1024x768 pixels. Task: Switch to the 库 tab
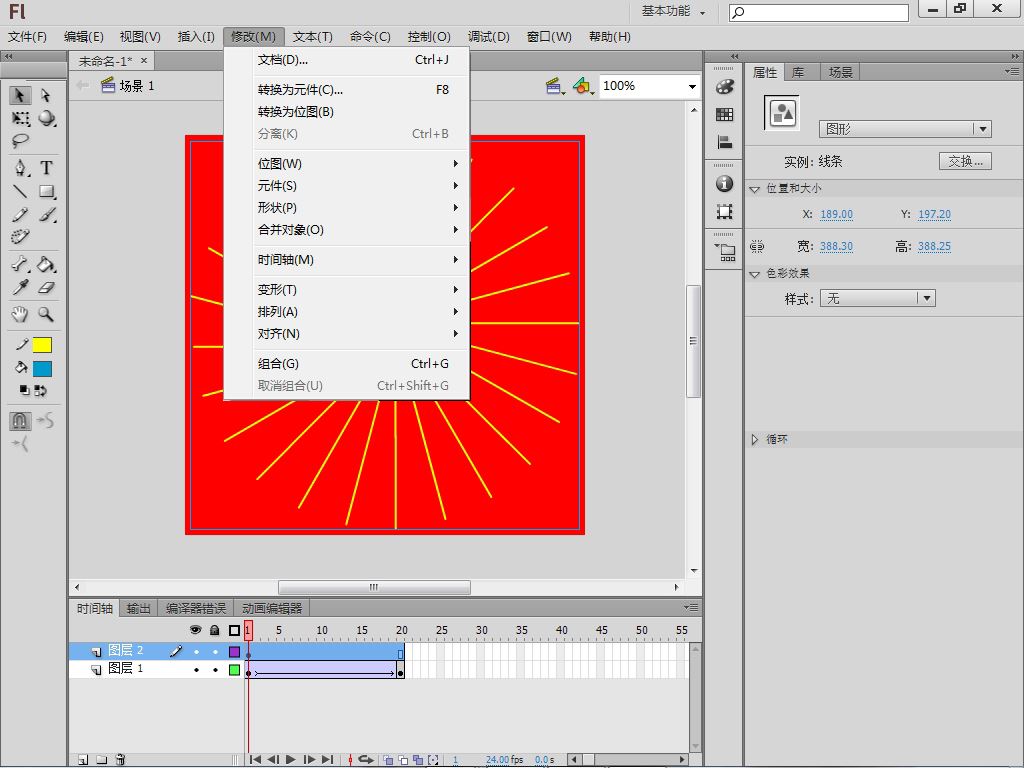click(798, 72)
